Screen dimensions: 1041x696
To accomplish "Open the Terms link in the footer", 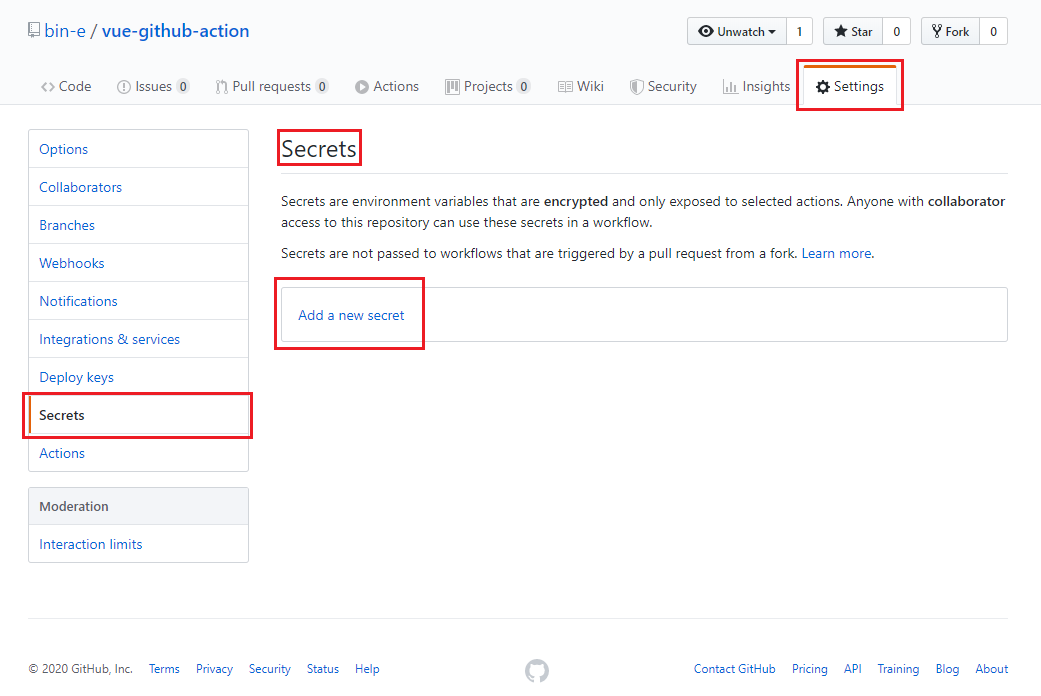I will 164,669.
